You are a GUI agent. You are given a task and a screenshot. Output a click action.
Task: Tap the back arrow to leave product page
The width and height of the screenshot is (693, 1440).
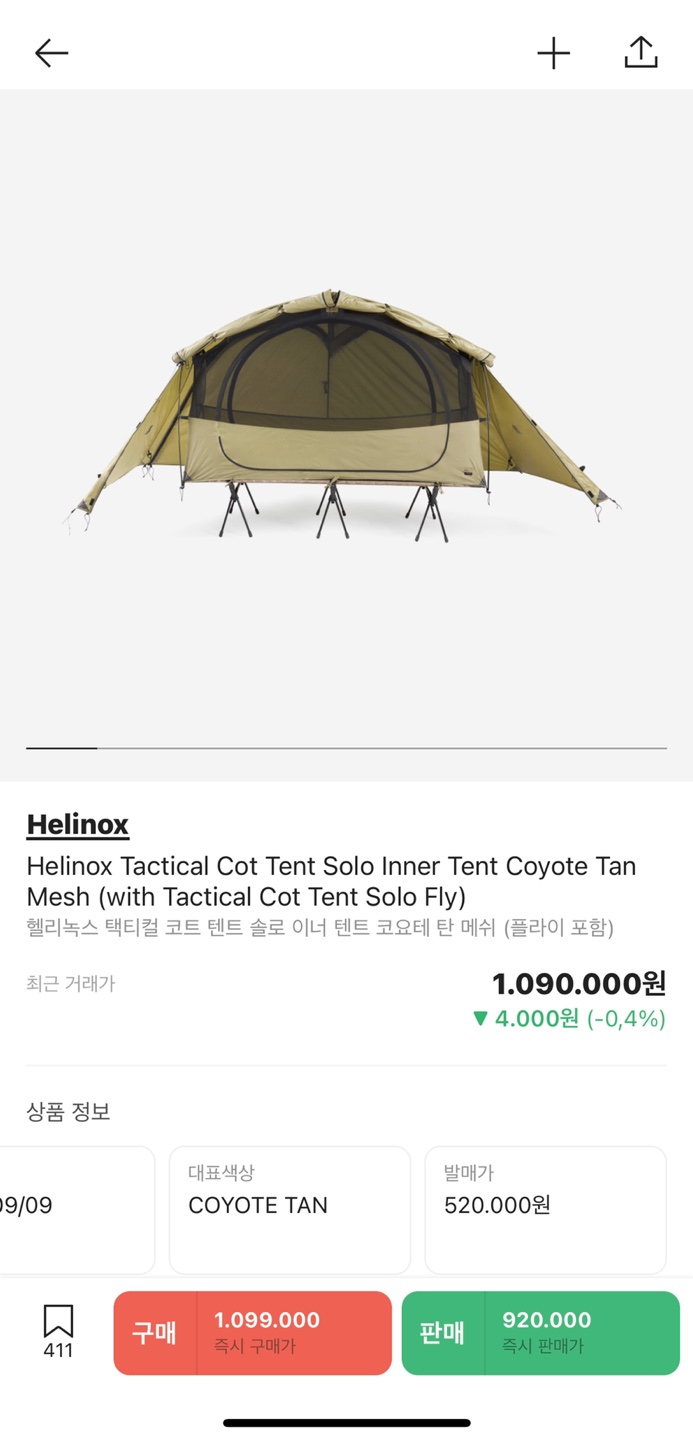click(50, 53)
